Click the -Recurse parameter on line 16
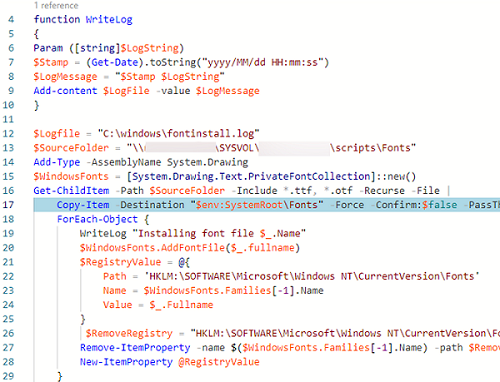This screenshot has width=500, height=382. tap(382, 191)
